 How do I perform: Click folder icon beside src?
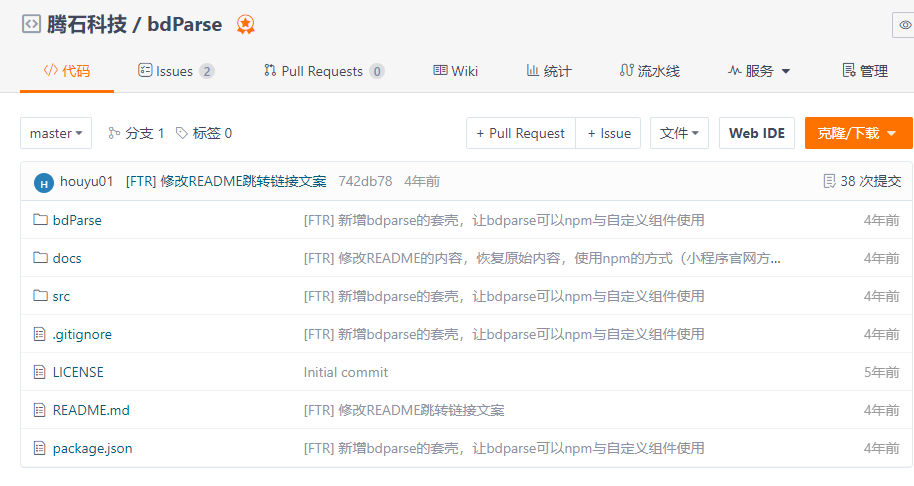coord(40,295)
